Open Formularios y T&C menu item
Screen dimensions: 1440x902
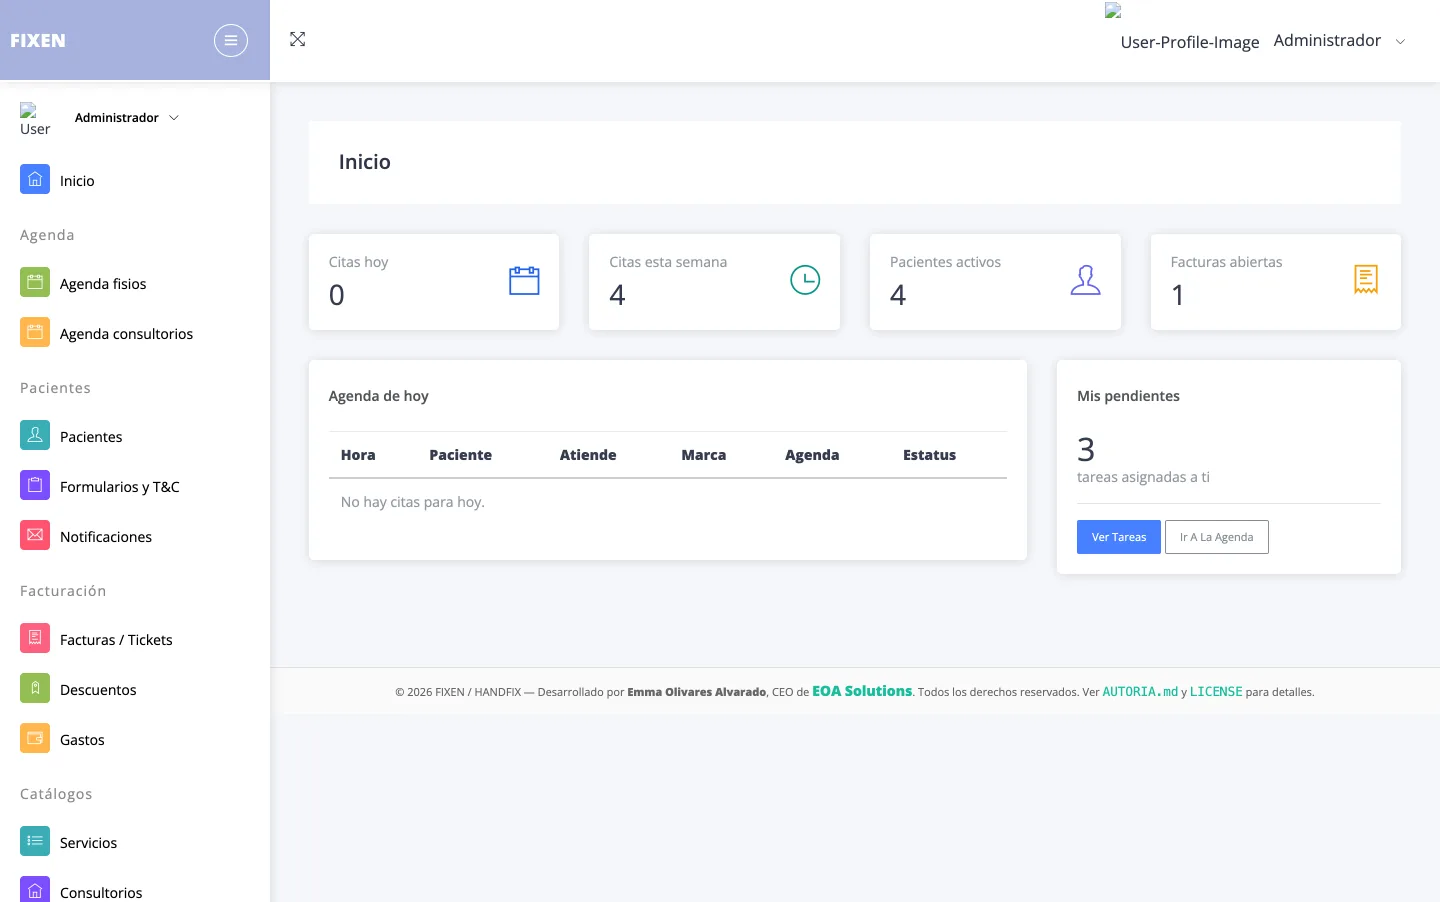tap(120, 487)
